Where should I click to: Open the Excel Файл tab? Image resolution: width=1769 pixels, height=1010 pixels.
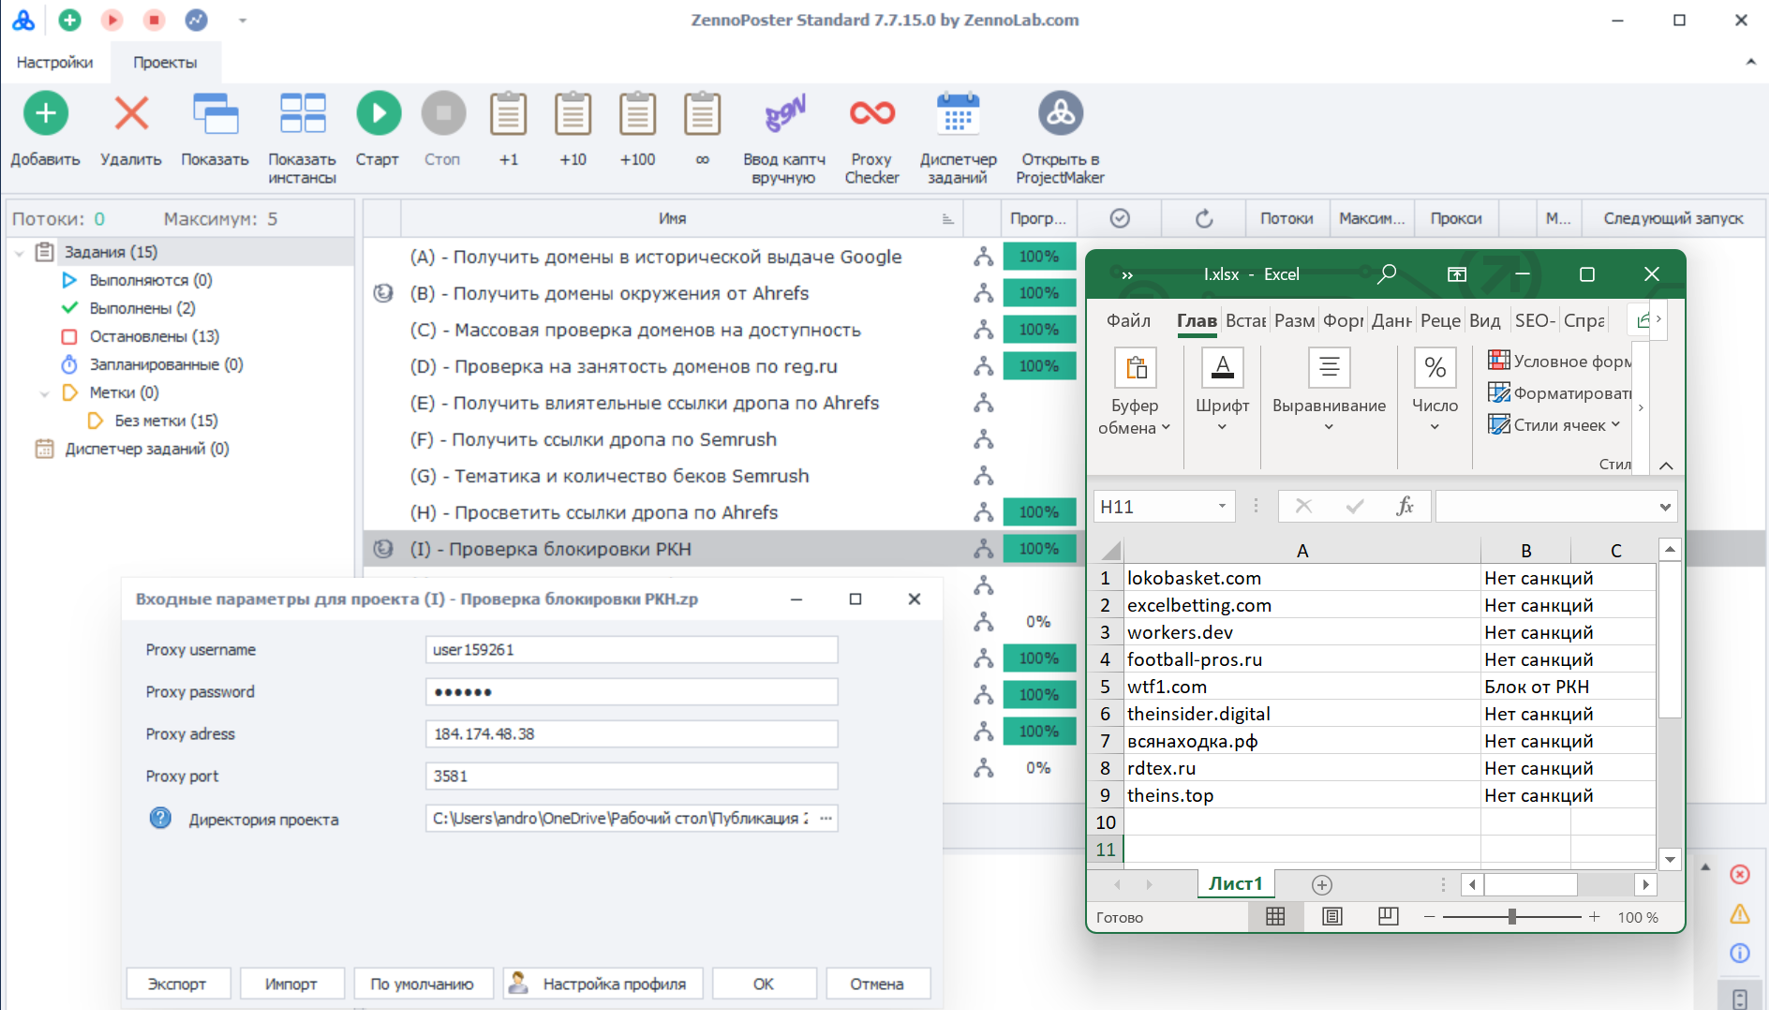1129,321
